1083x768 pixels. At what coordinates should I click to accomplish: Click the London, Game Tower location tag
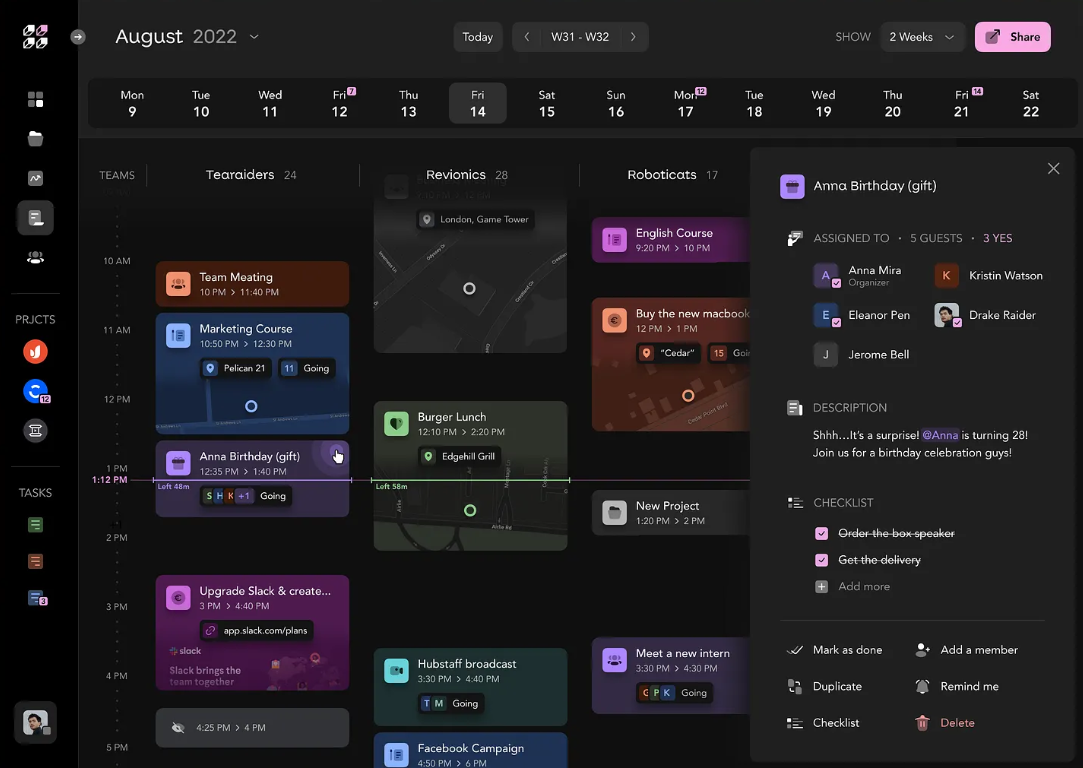(x=476, y=220)
